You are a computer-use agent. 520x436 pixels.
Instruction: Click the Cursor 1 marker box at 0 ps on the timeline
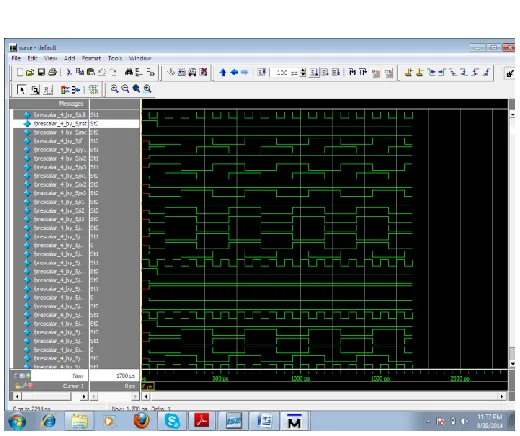pos(148,386)
